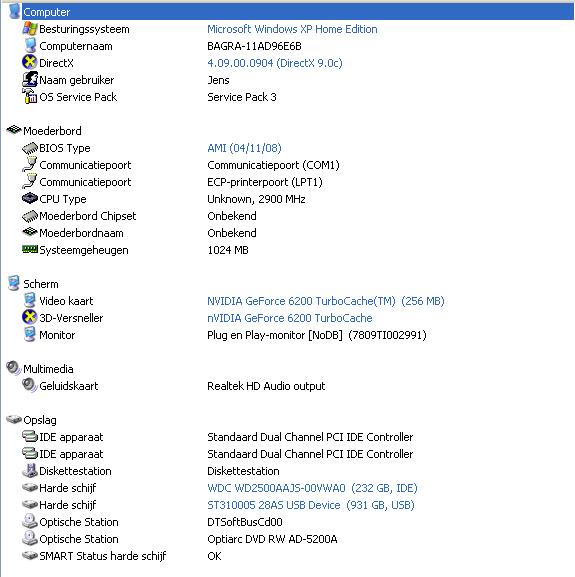The width and height of the screenshot is (575, 577).
Task: Click the CPU Type processor icon
Action: point(30,199)
